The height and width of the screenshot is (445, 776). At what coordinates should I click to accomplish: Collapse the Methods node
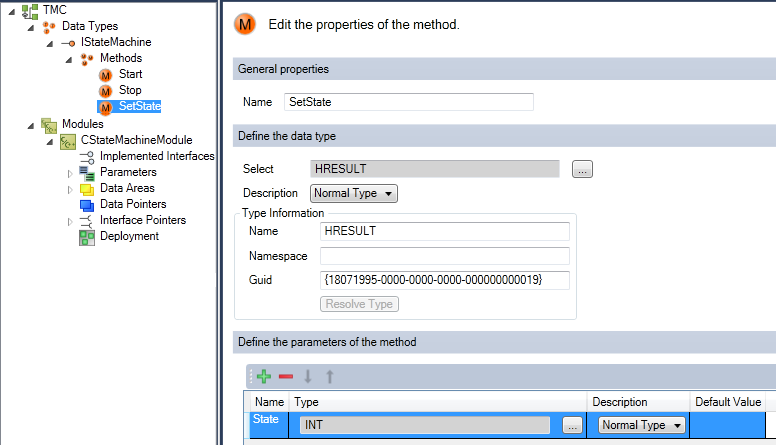click(69, 60)
